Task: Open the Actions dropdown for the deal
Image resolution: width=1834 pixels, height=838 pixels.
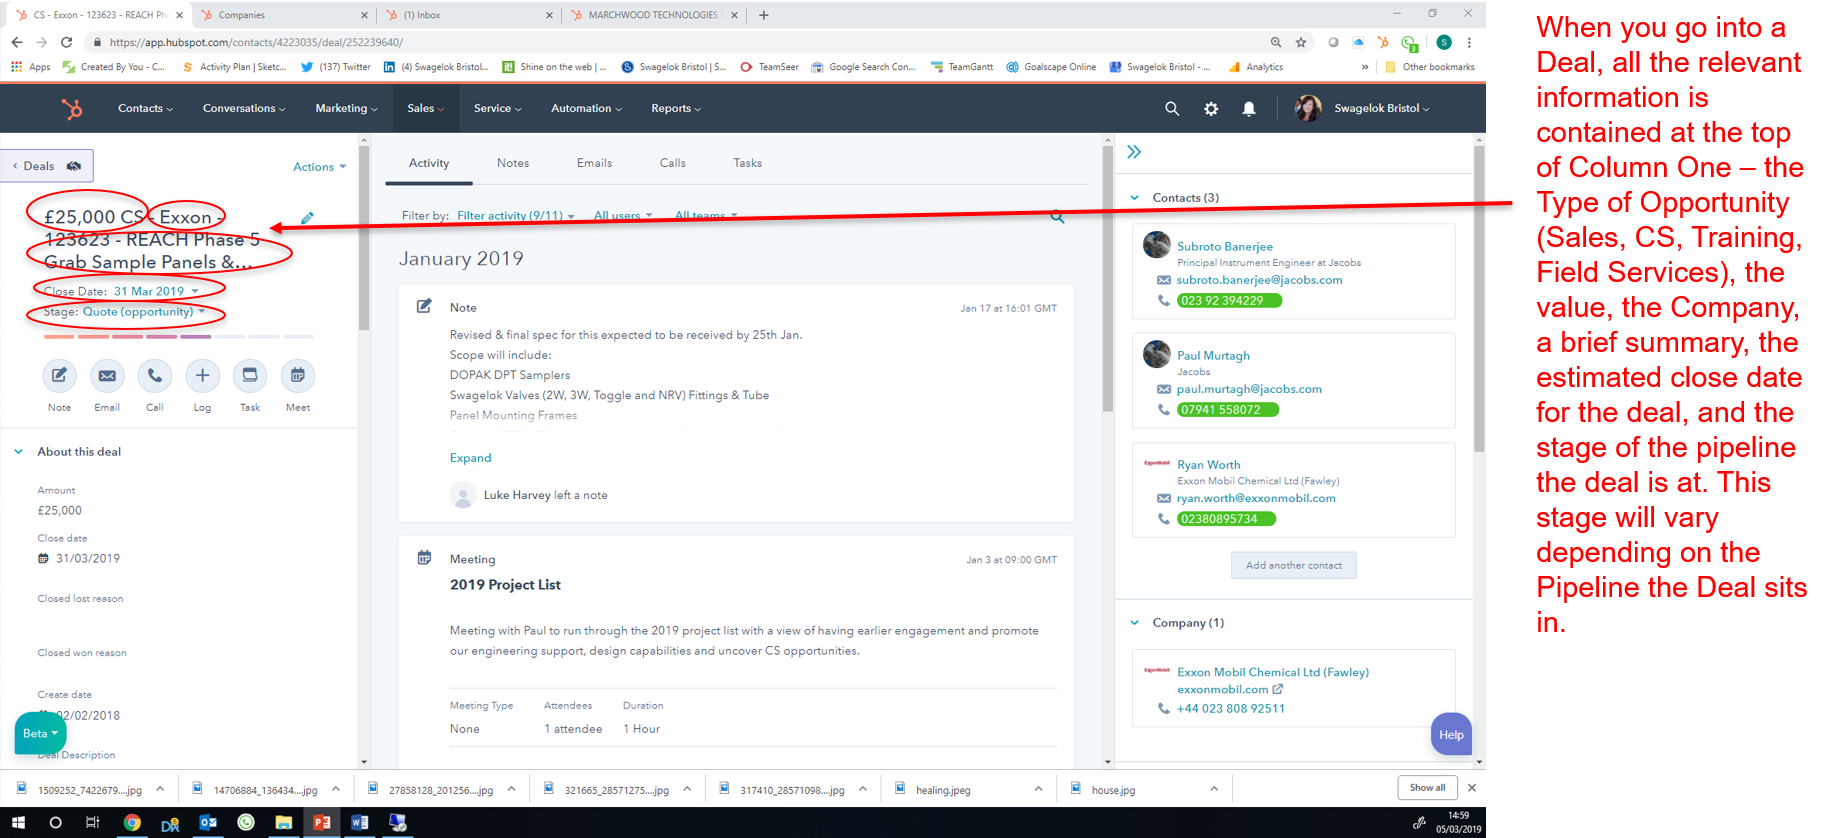Action: pyautogui.click(x=319, y=167)
